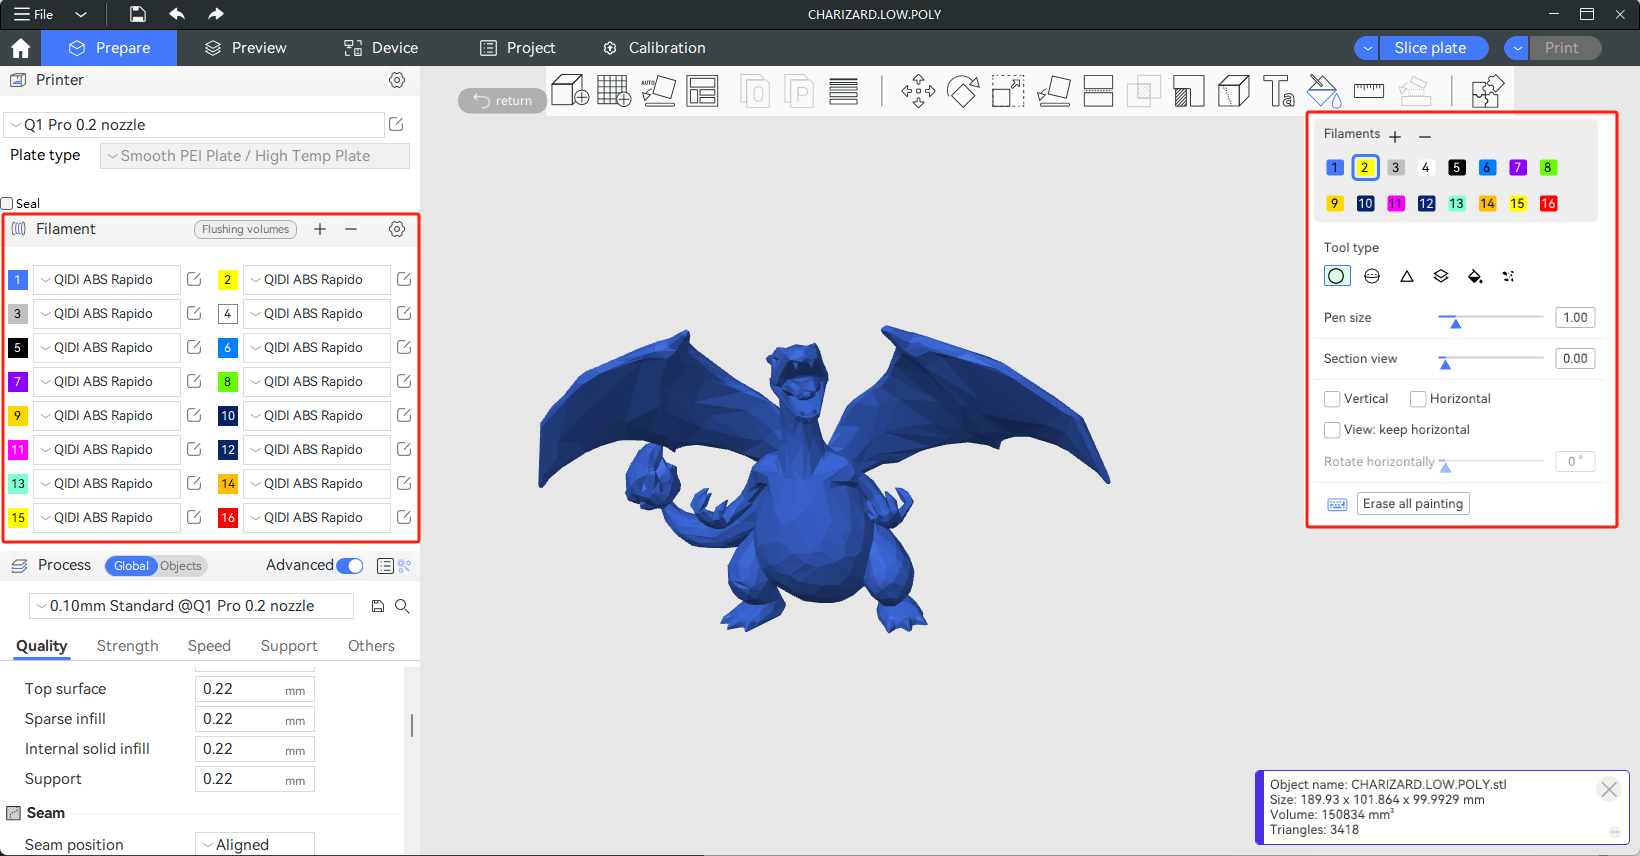Viewport: 1640px width, 856px height.
Task: Switch to the Preview tab
Action: pos(246,48)
